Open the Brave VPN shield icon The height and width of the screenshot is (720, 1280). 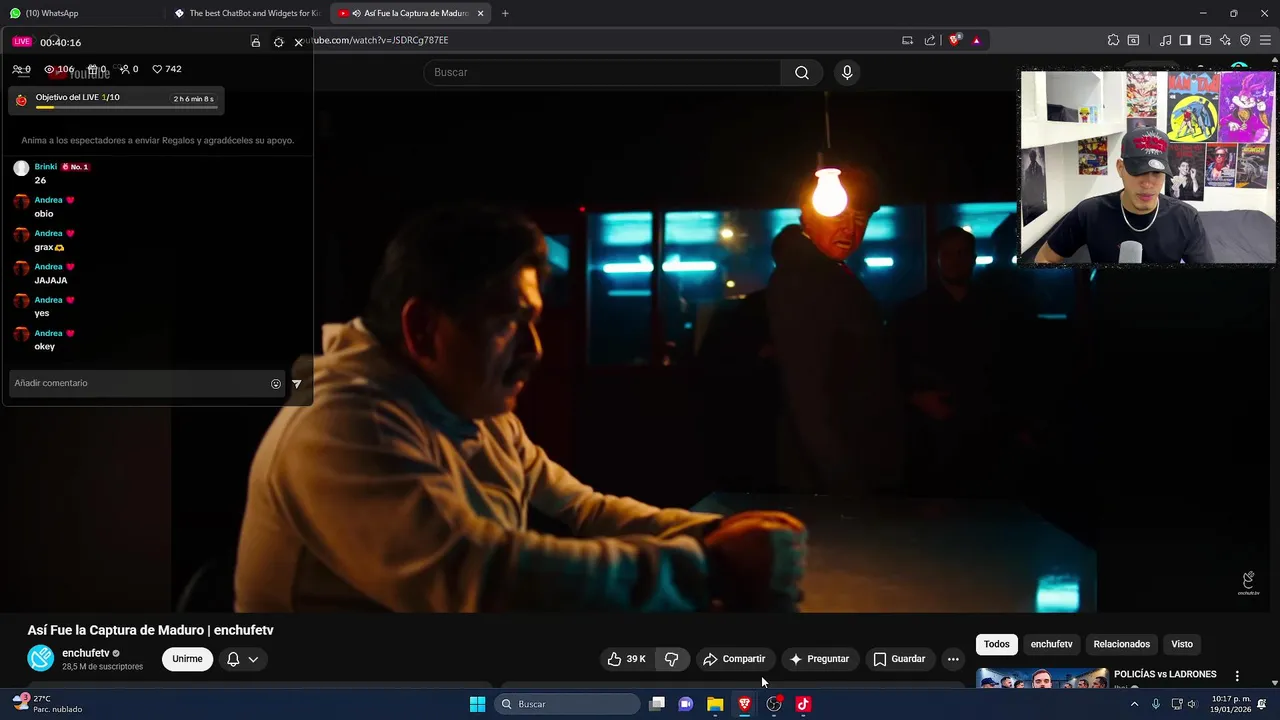(x=1245, y=40)
